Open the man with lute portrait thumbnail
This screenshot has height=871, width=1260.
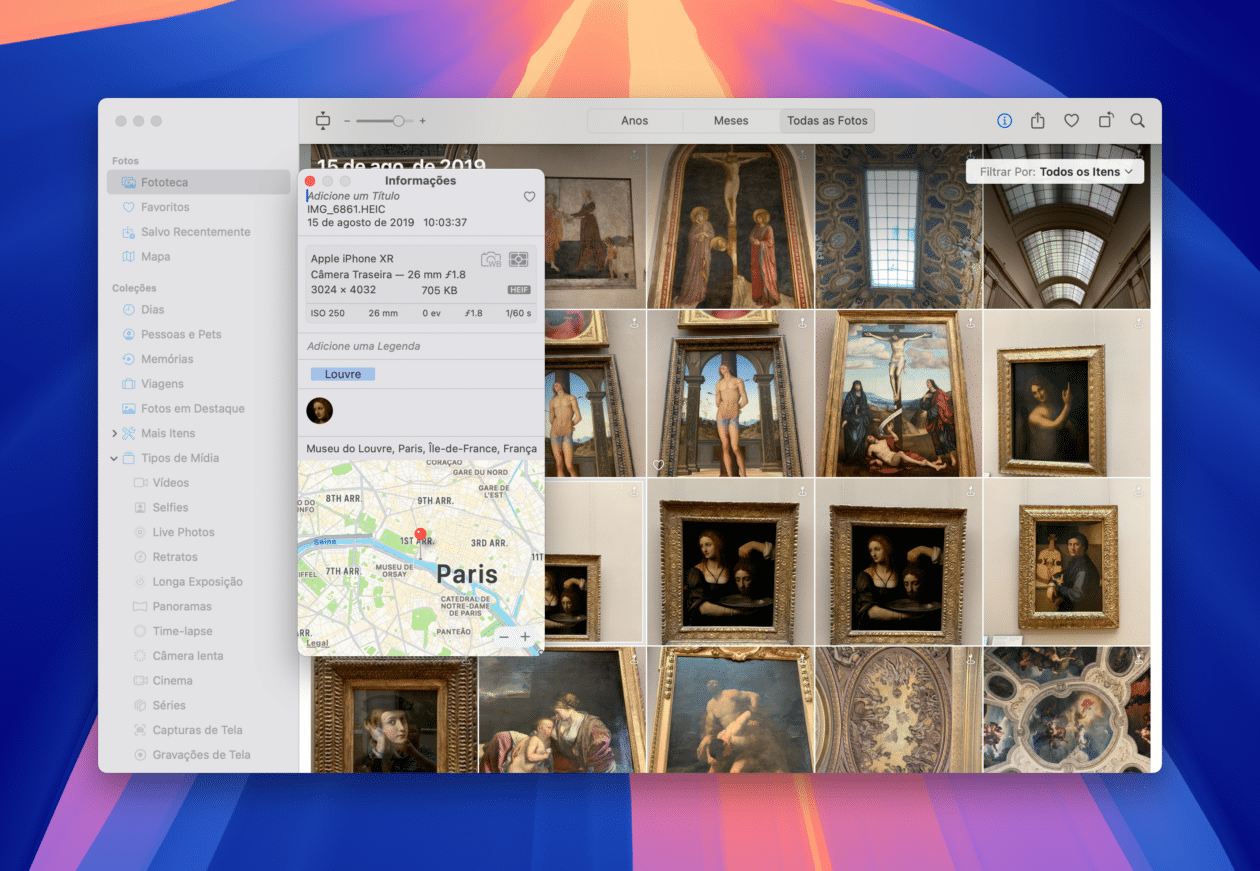pos(1066,561)
